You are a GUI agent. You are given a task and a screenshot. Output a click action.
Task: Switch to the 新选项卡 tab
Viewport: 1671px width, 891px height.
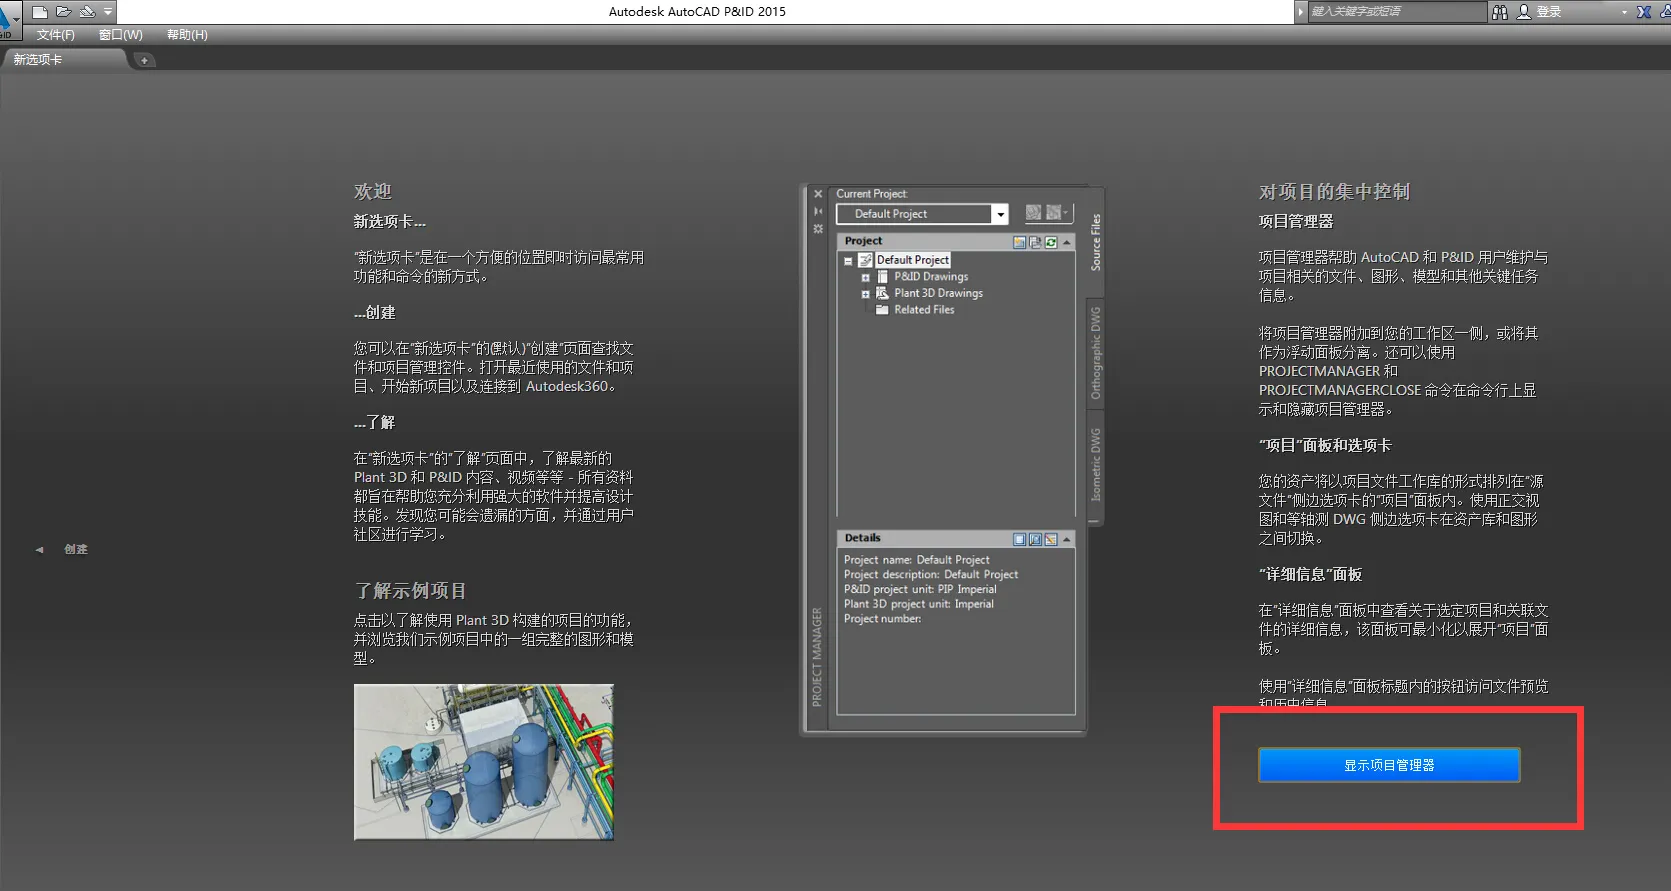coord(65,60)
